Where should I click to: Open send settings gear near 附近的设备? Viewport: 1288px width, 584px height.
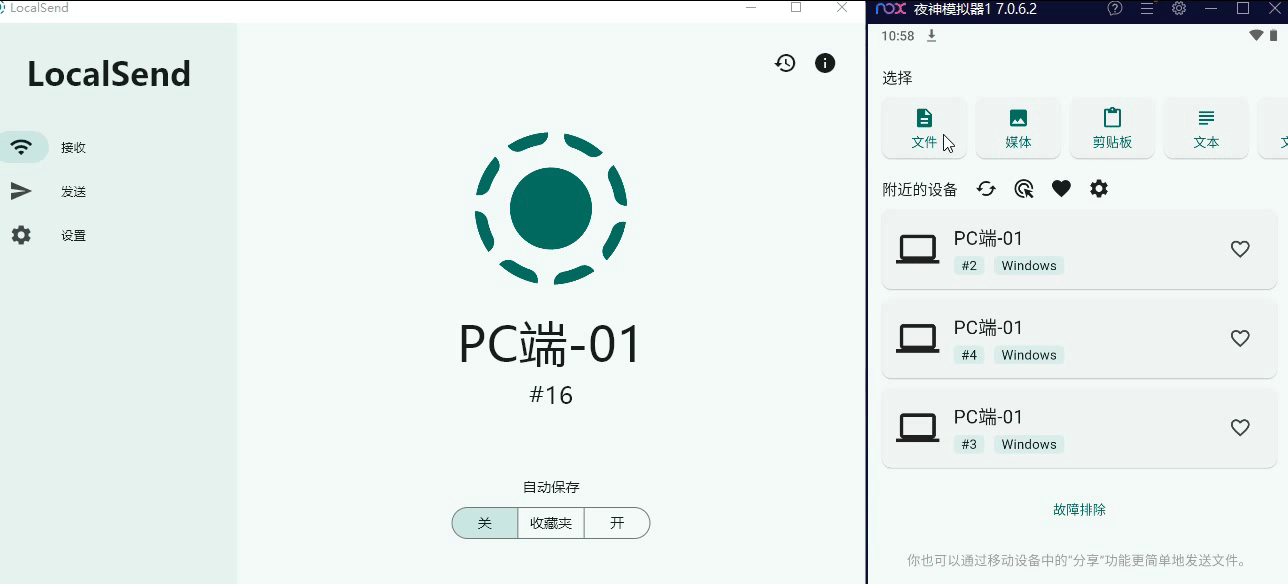1099,189
